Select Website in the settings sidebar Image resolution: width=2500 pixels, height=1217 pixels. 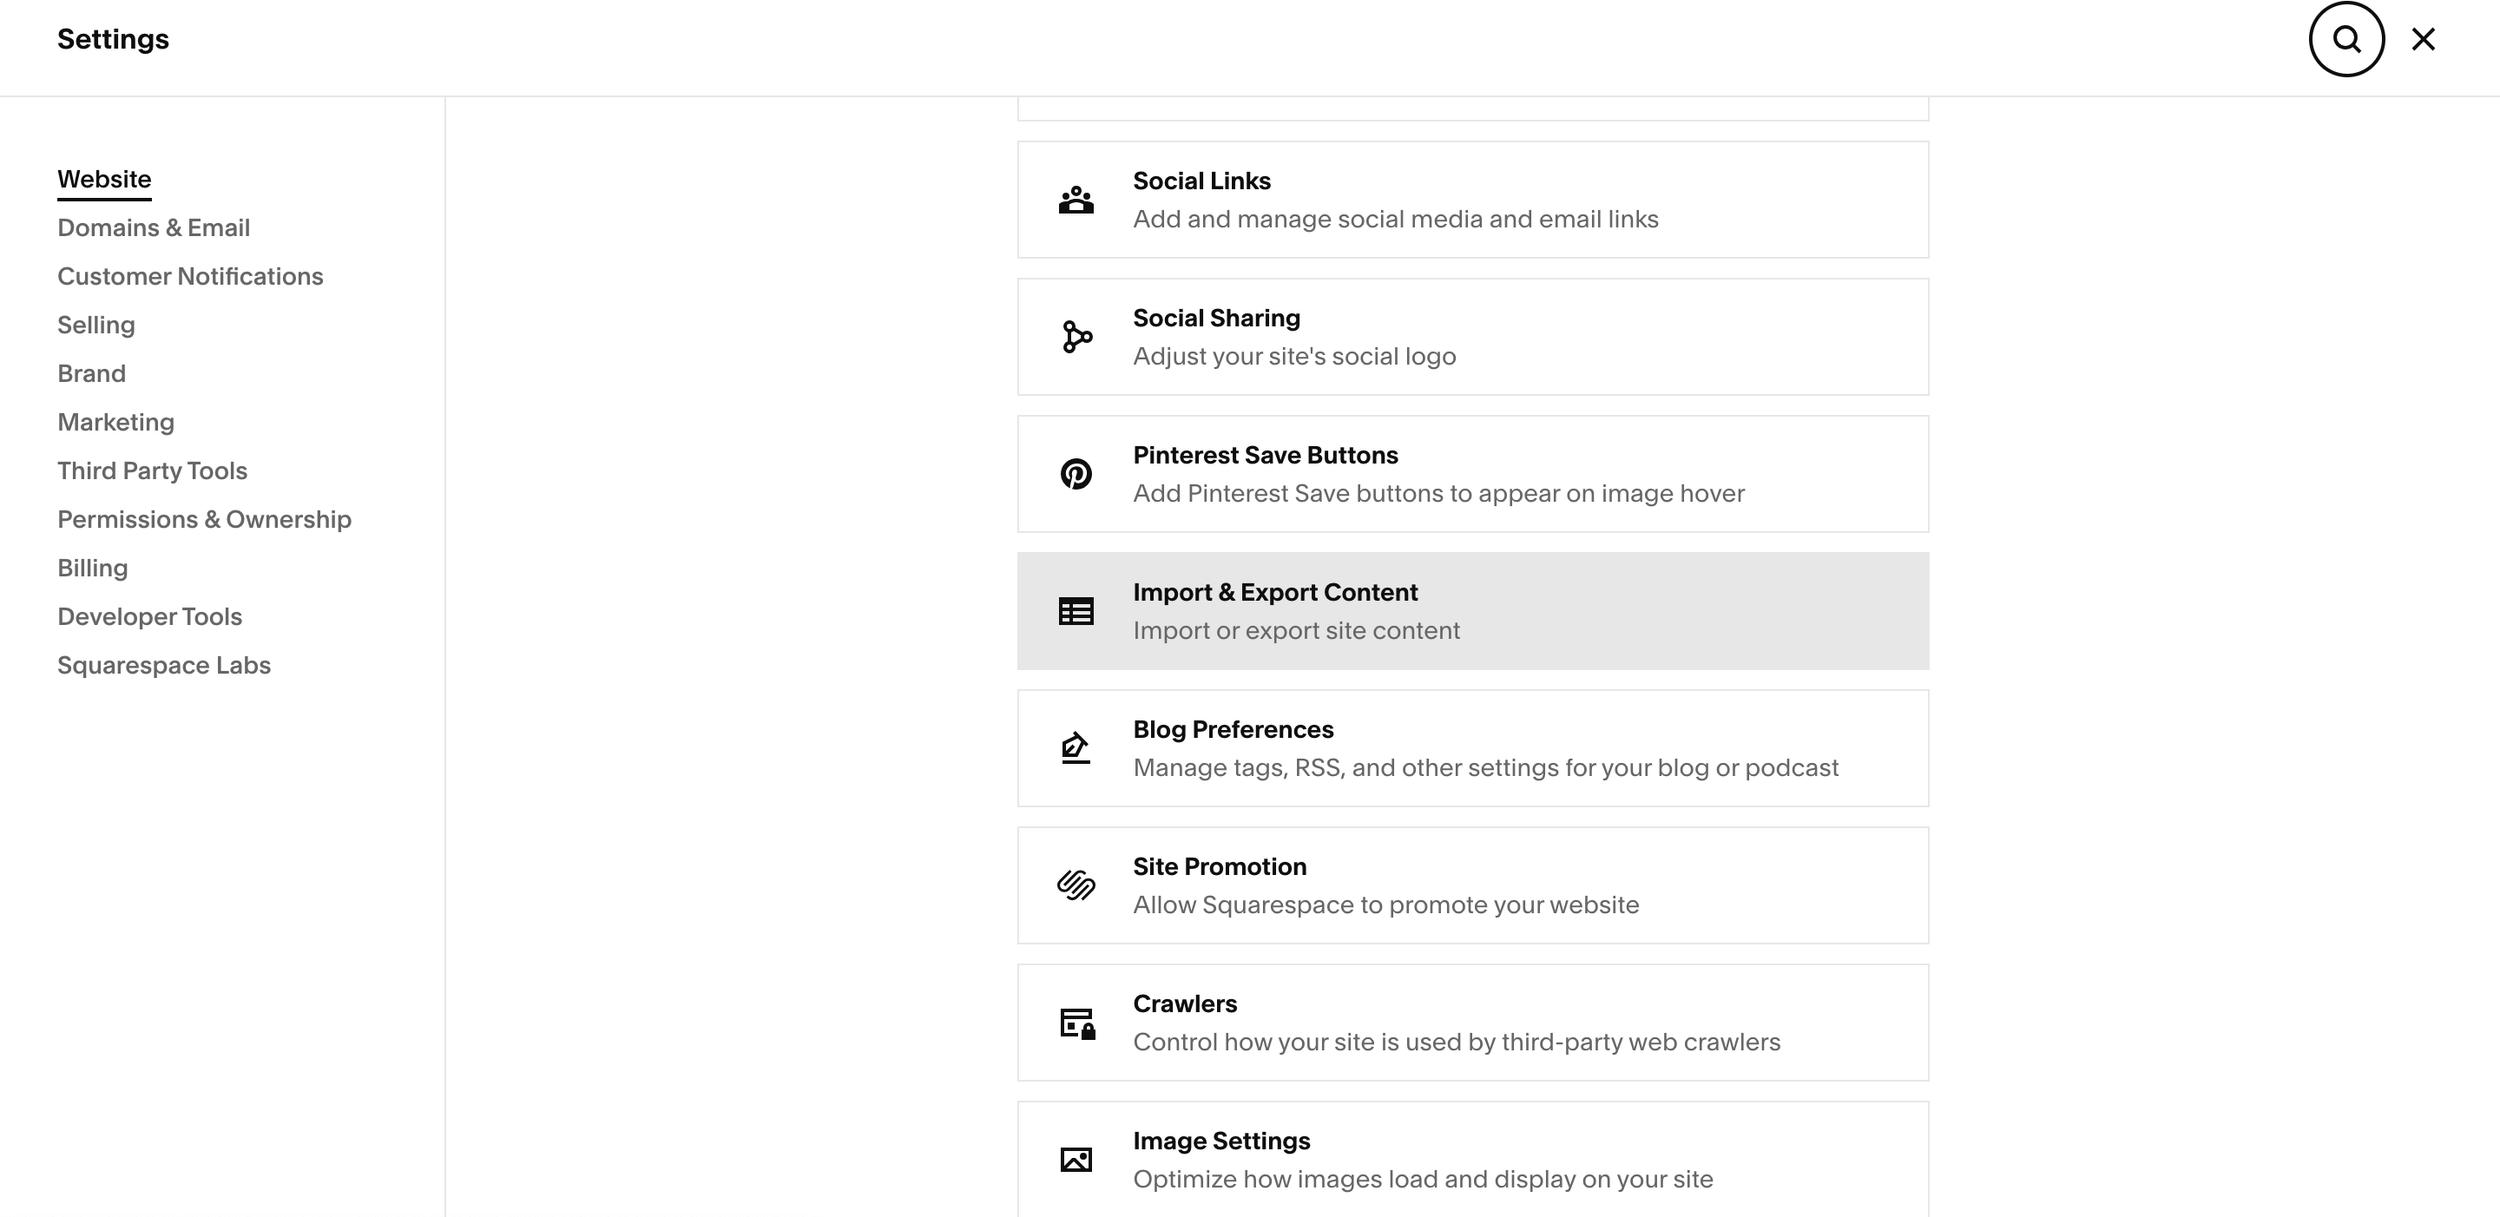click(x=104, y=178)
